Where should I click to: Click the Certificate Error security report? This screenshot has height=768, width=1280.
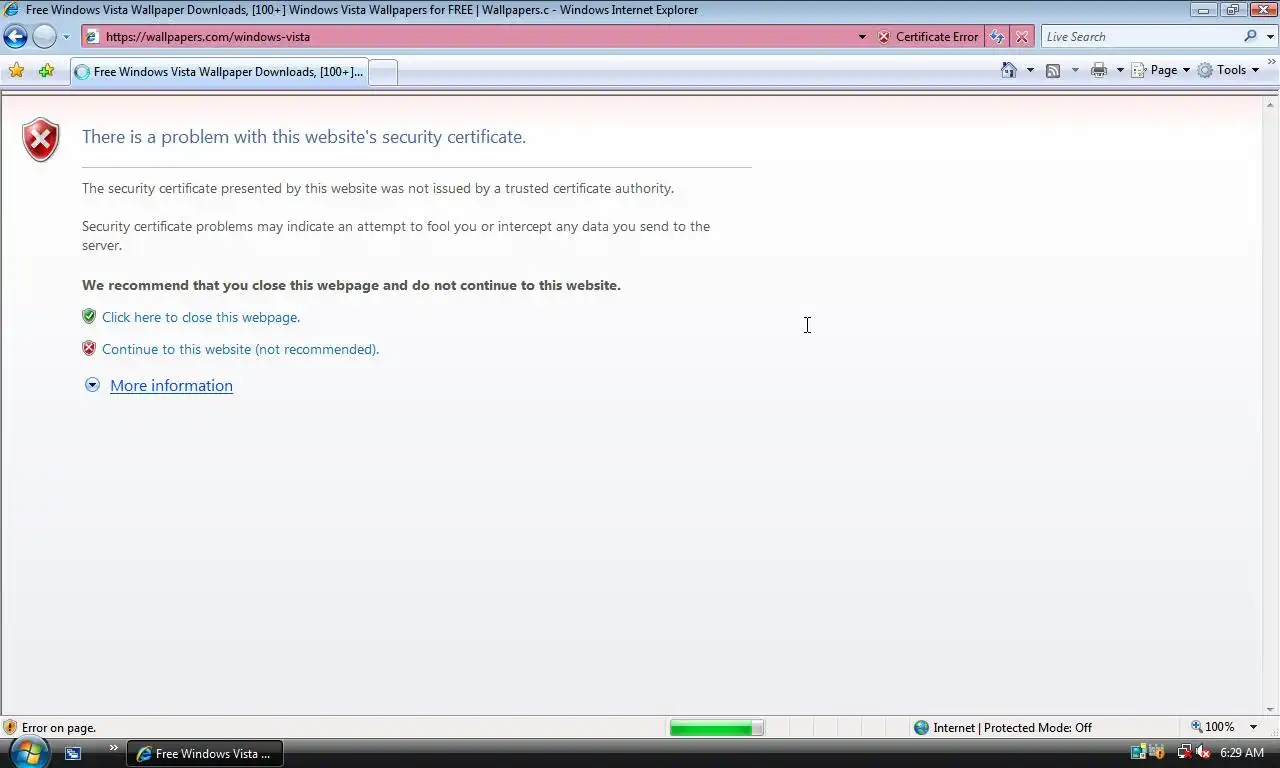coord(928,37)
